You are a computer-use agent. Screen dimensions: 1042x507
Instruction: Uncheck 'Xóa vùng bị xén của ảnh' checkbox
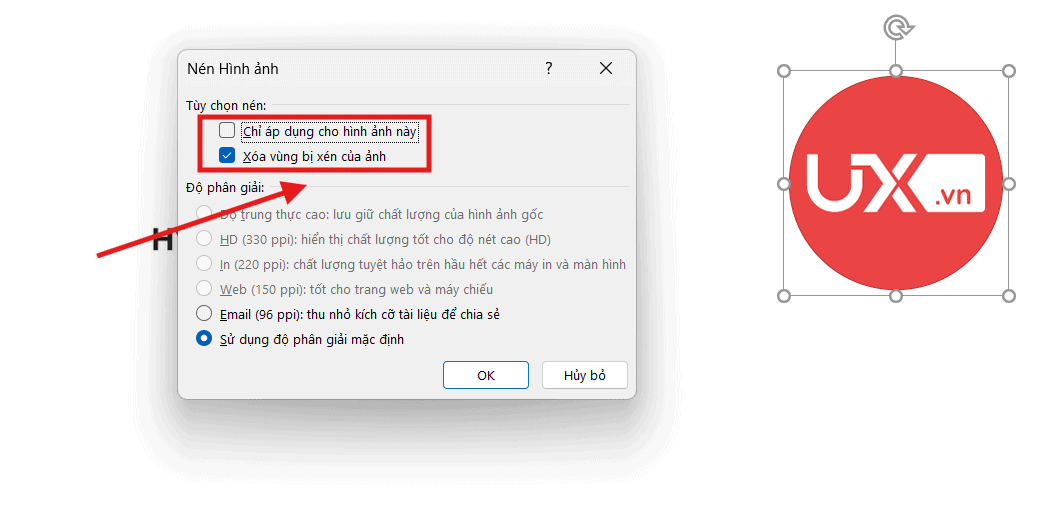pyautogui.click(x=227, y=156)
